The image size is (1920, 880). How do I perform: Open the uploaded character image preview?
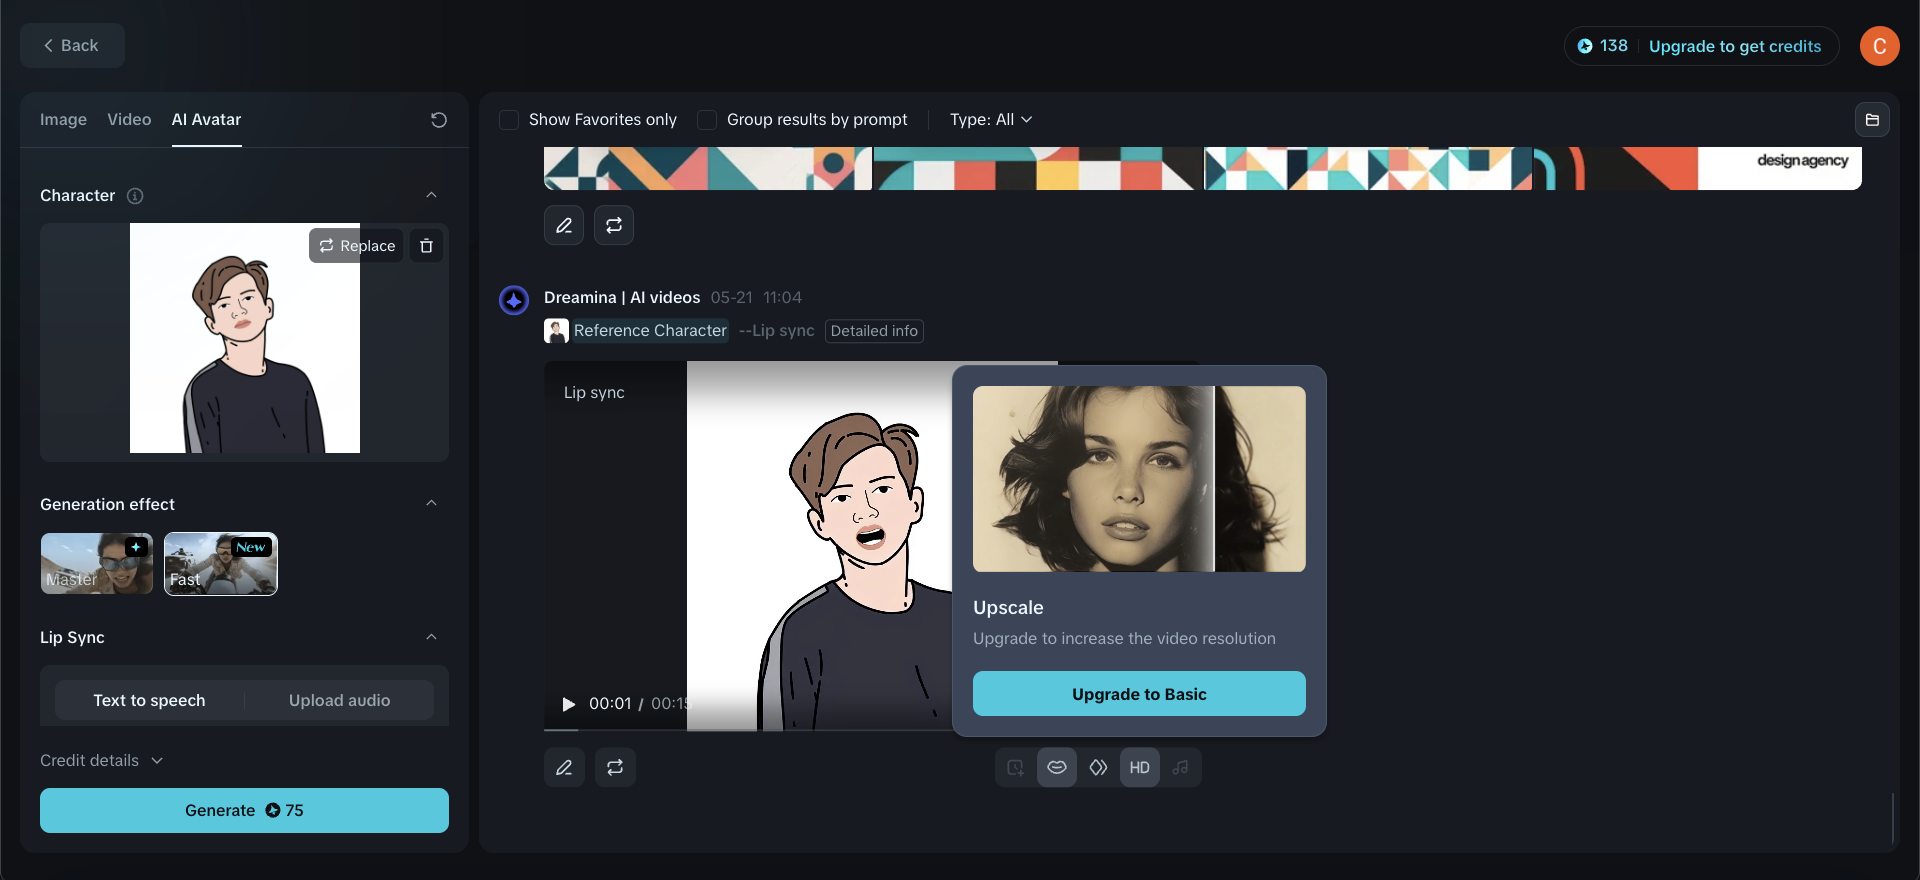245,338
